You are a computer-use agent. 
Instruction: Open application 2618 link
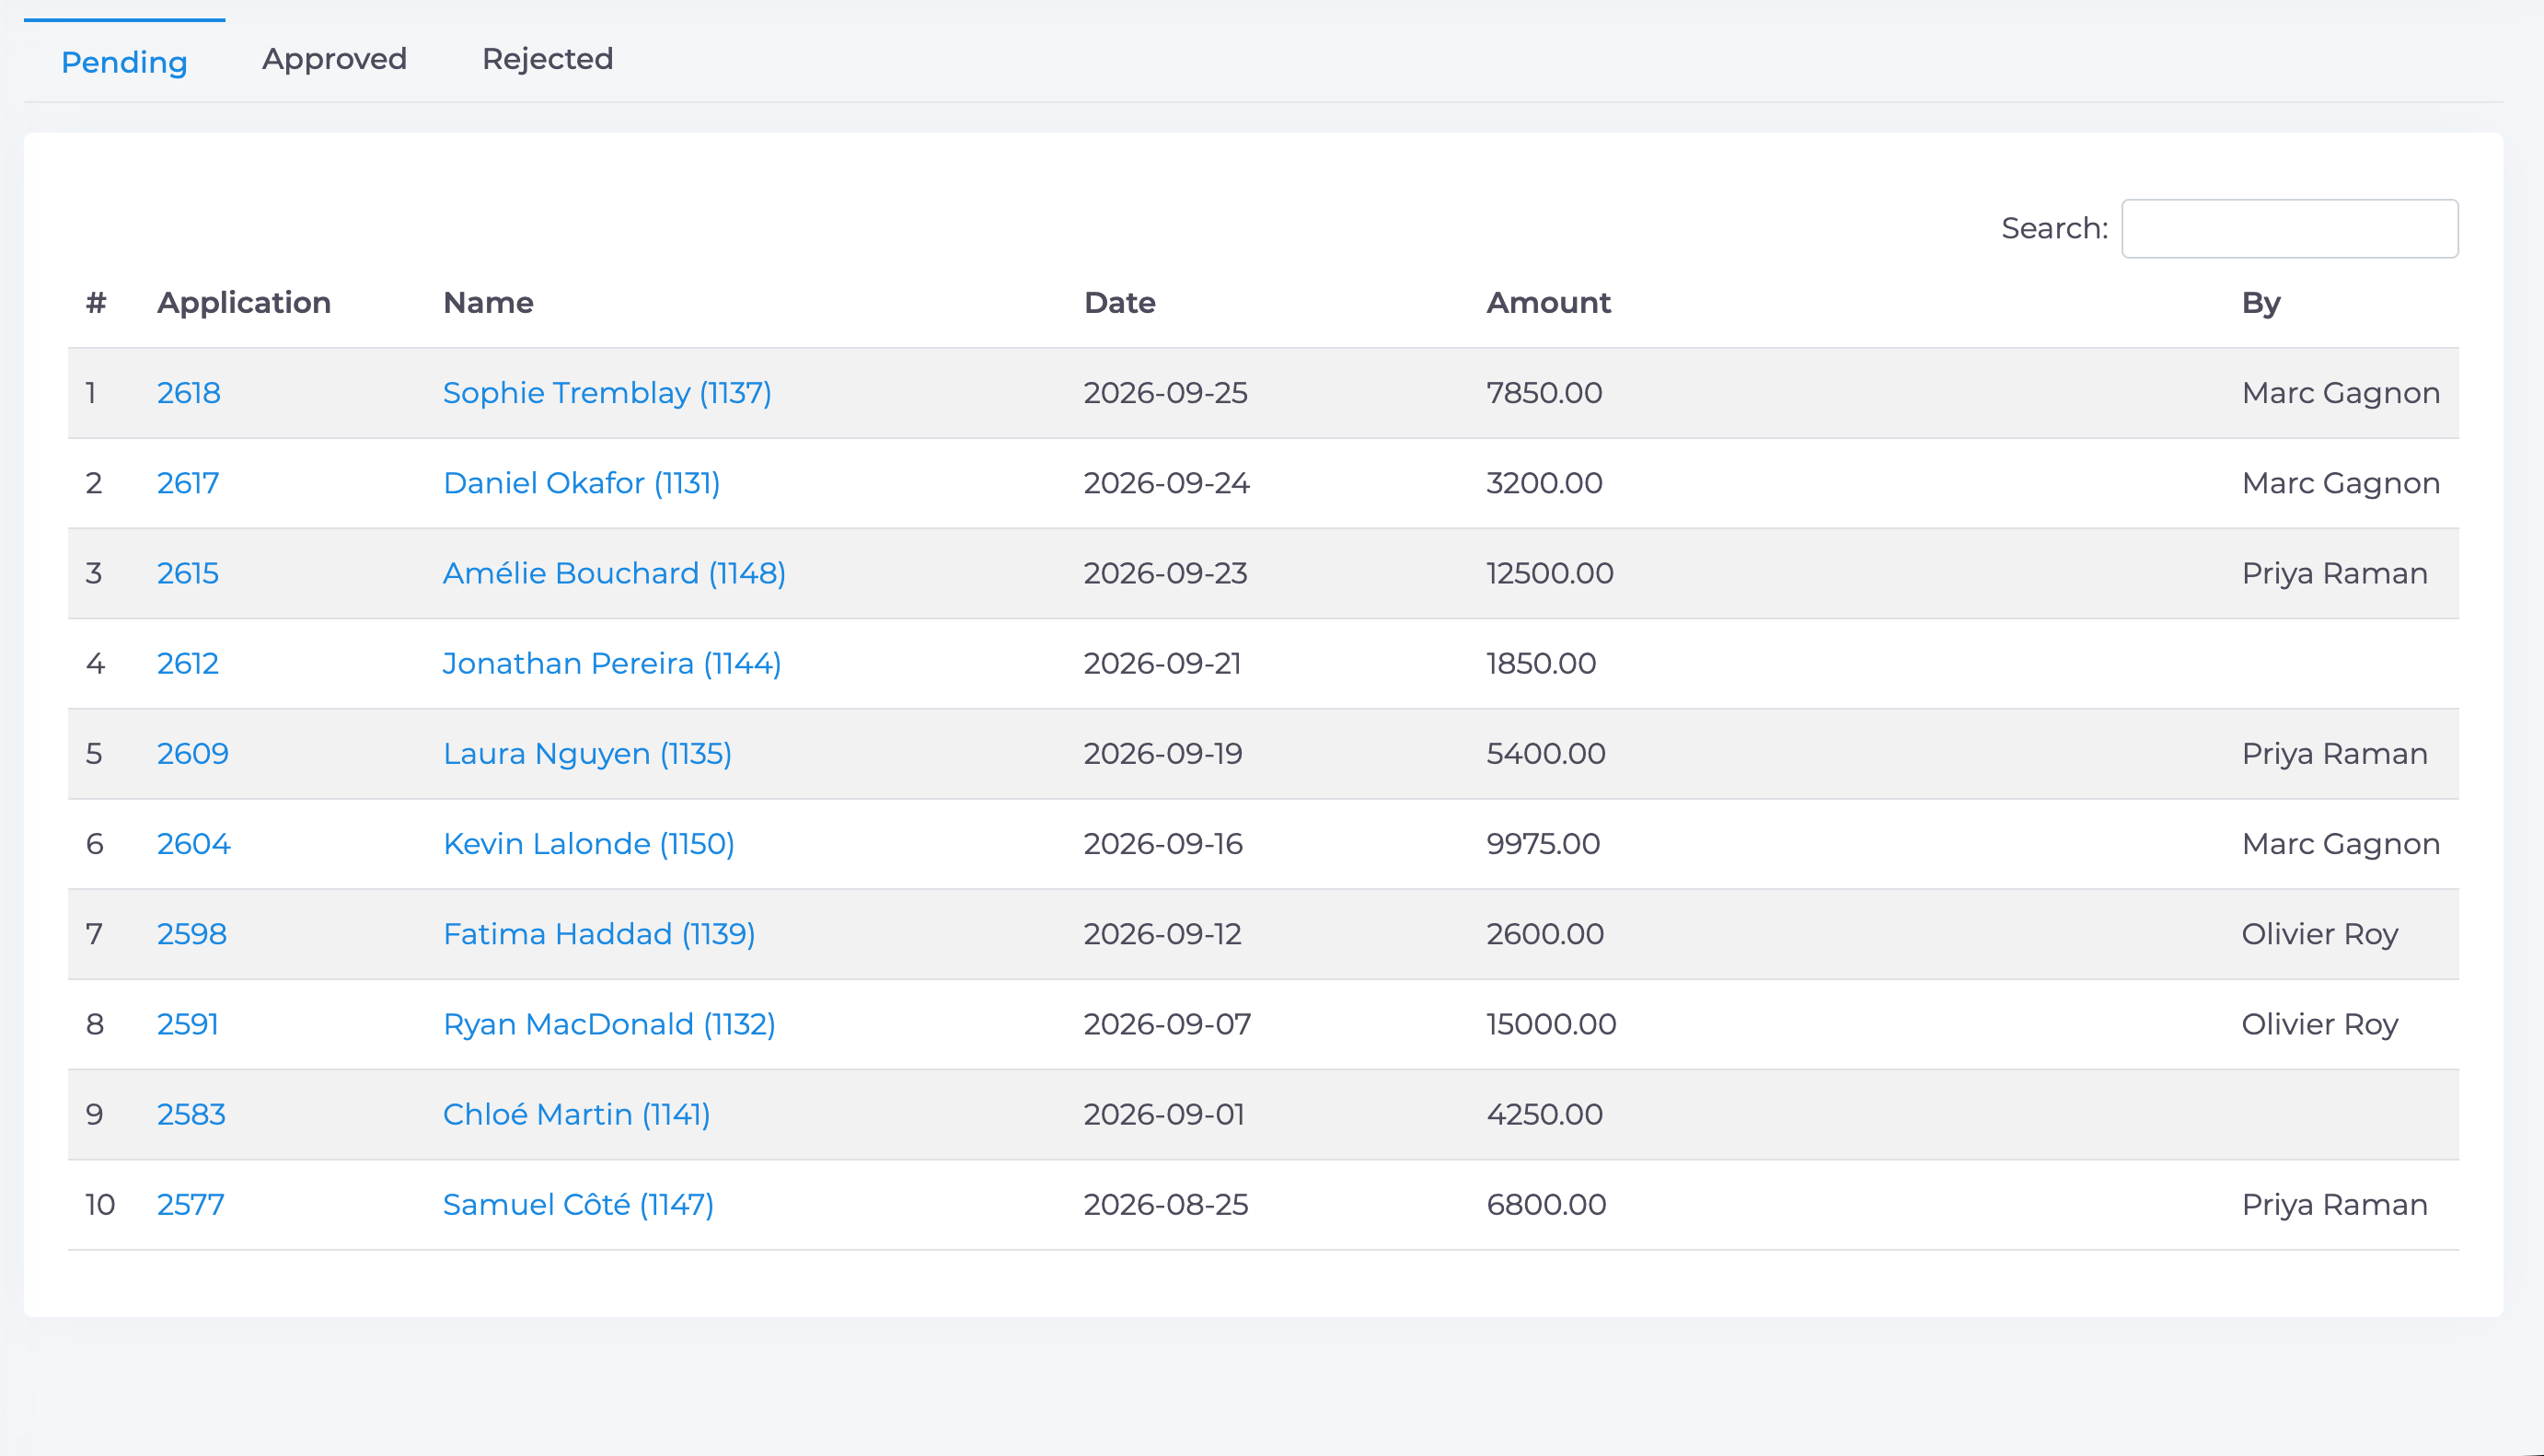[x=189, y=393]
